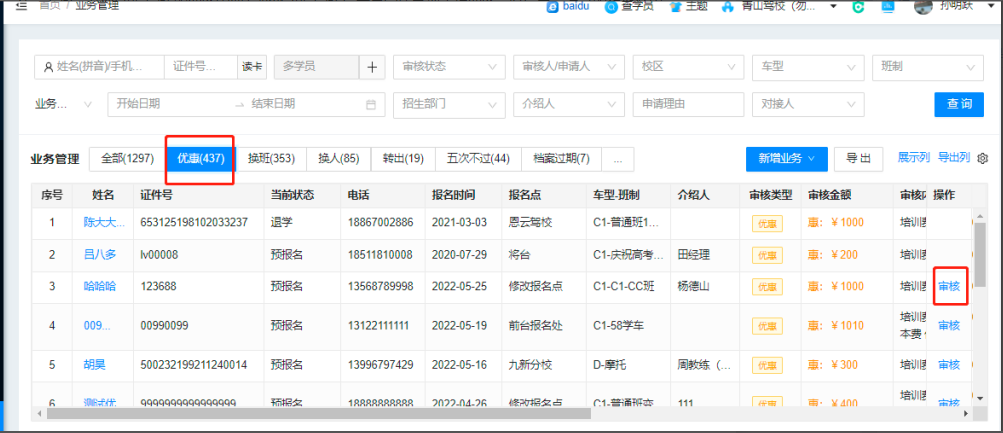Open the 查学员 search icon
Screen dimensions: 1003x433
tap(612, 6)
